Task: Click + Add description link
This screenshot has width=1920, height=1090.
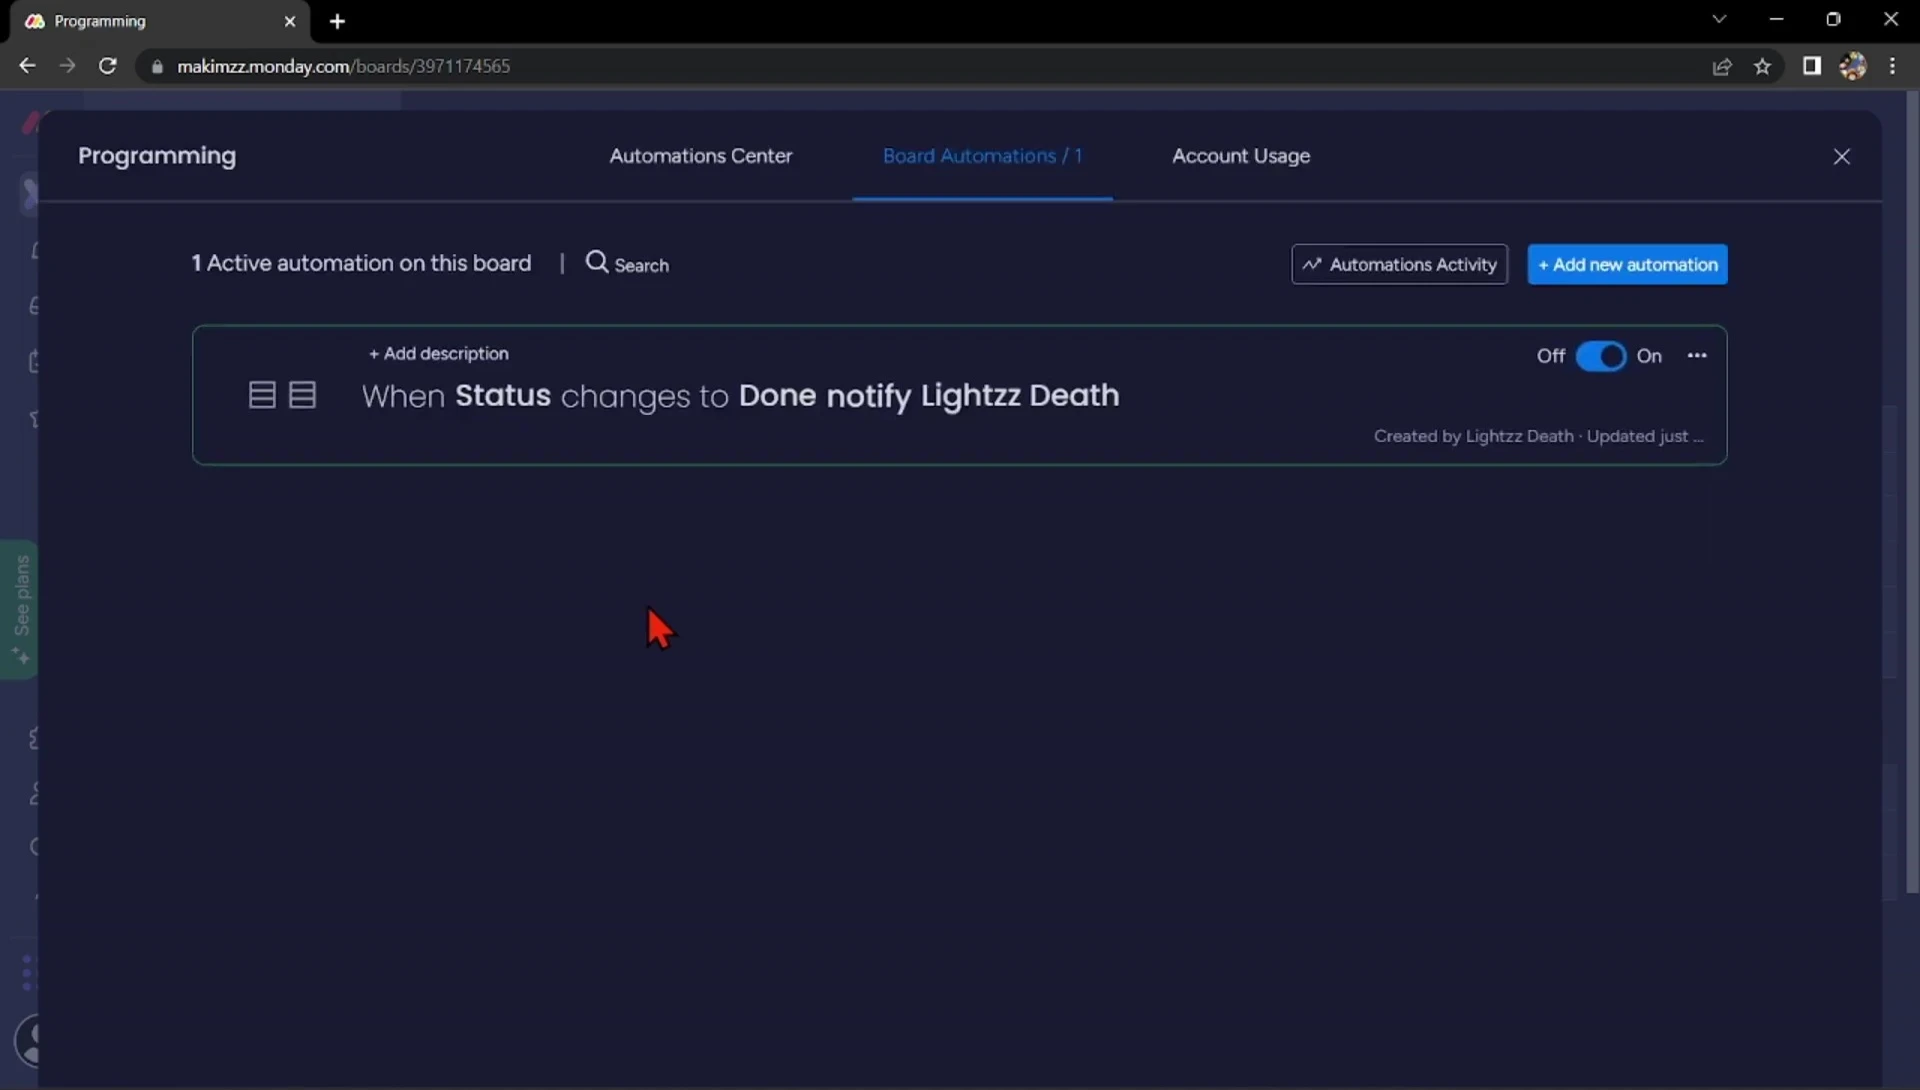Action: click(x=438, y=353)
